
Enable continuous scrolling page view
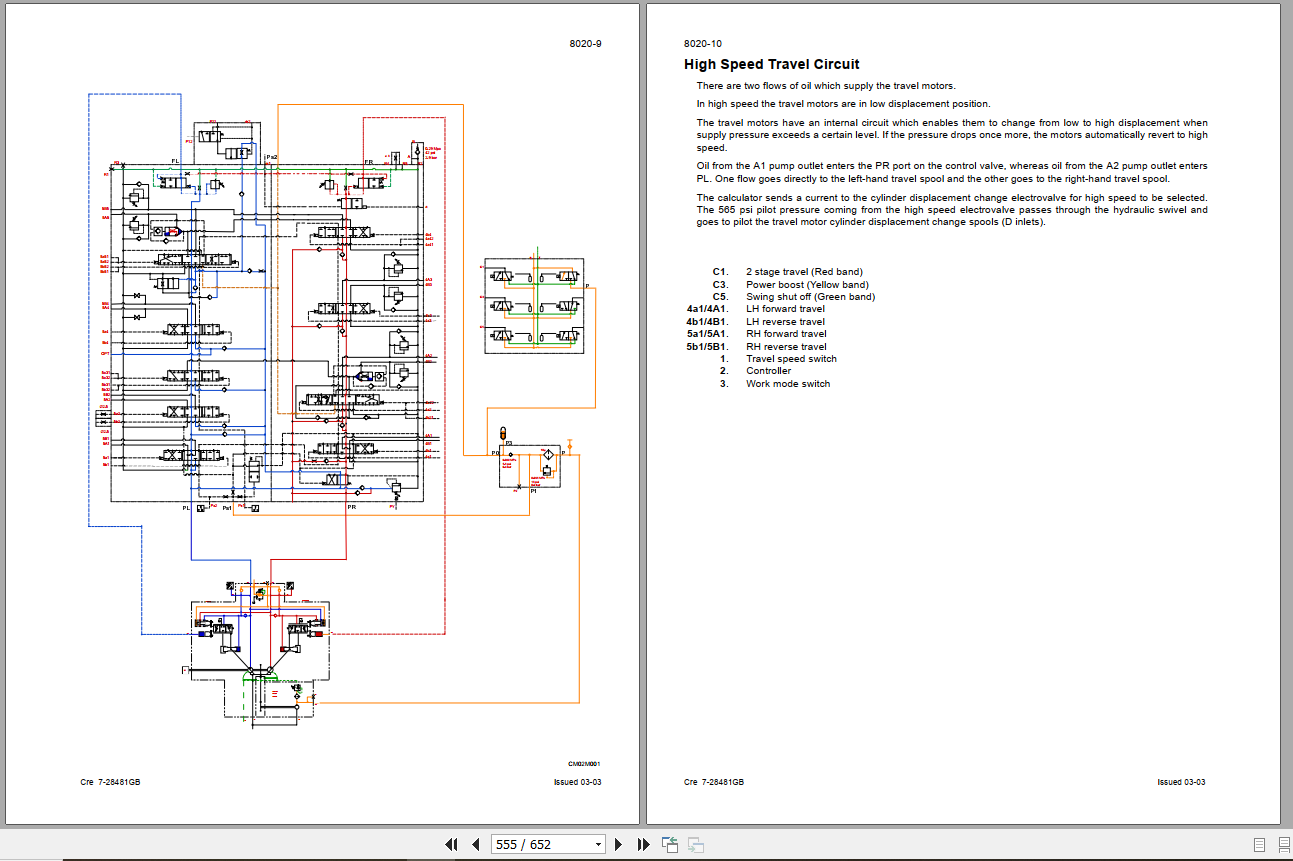tap(1282, 845)
